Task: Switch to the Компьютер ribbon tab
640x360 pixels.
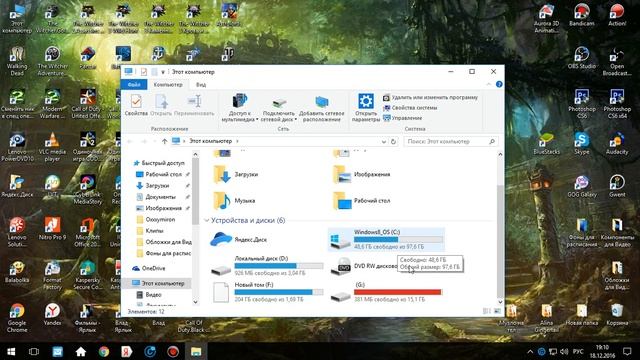Action: coord(168,84)
